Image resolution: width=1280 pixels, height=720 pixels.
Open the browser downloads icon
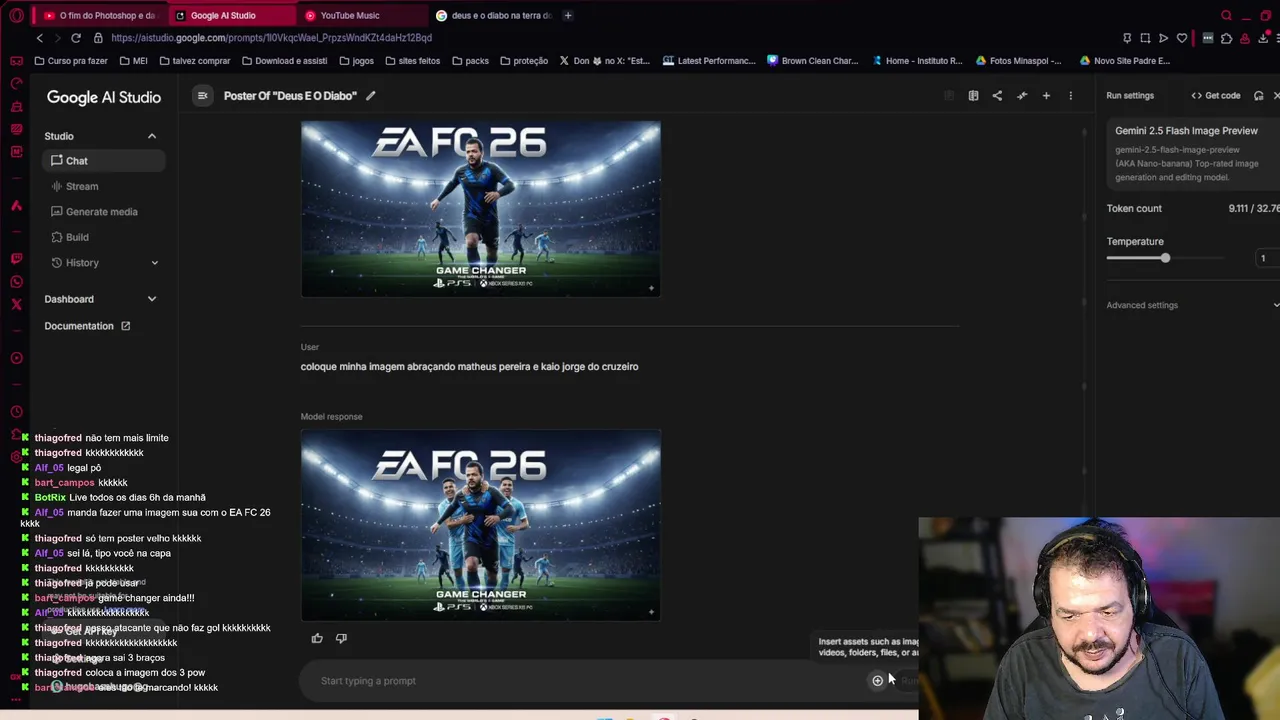(1263, 38)
